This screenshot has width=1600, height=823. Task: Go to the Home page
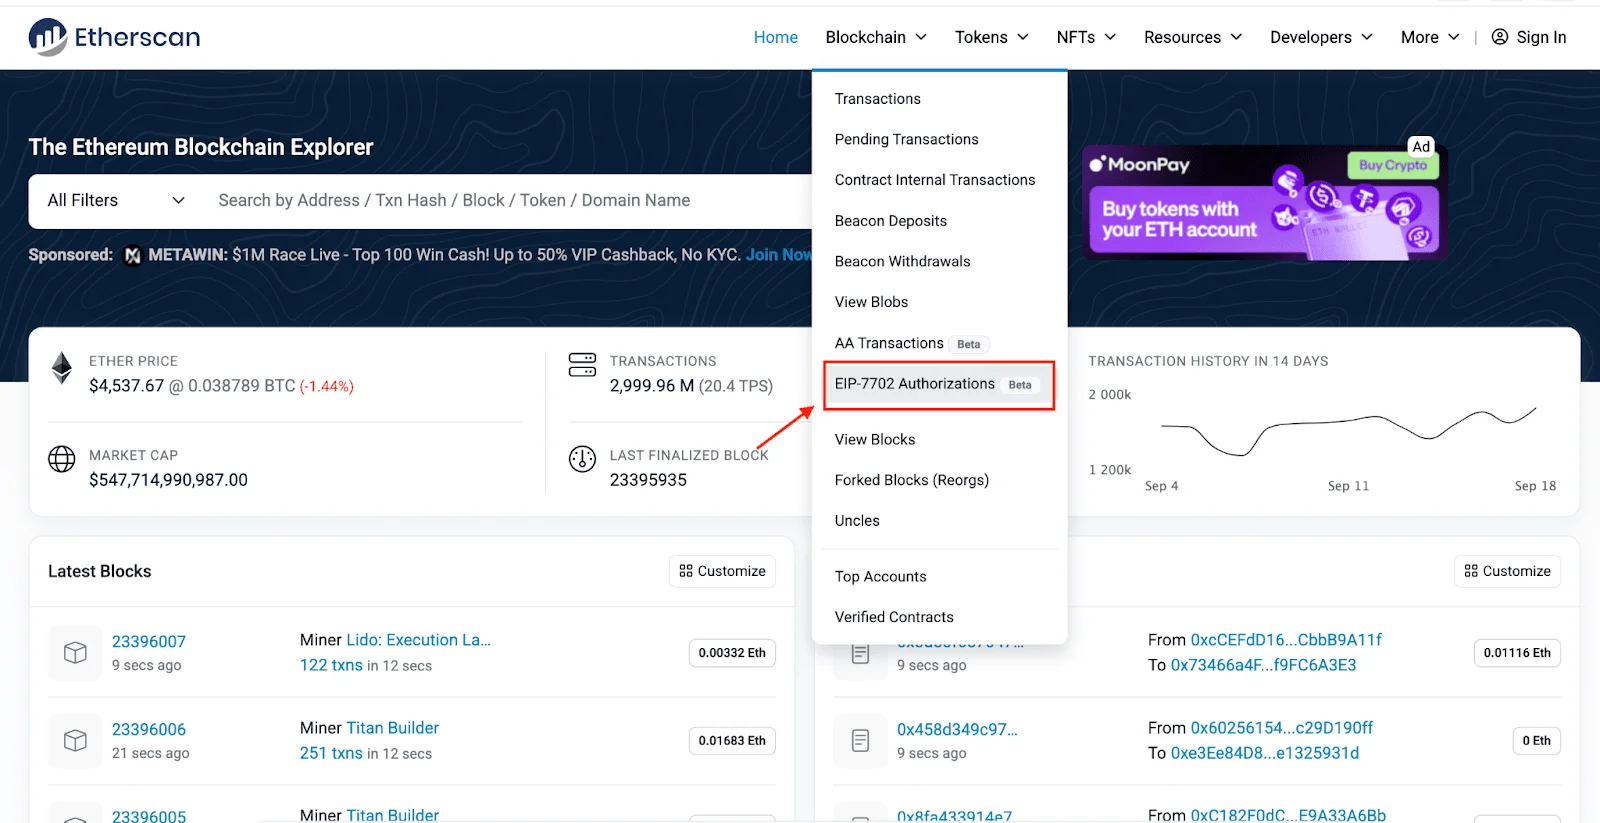[776, 37]
